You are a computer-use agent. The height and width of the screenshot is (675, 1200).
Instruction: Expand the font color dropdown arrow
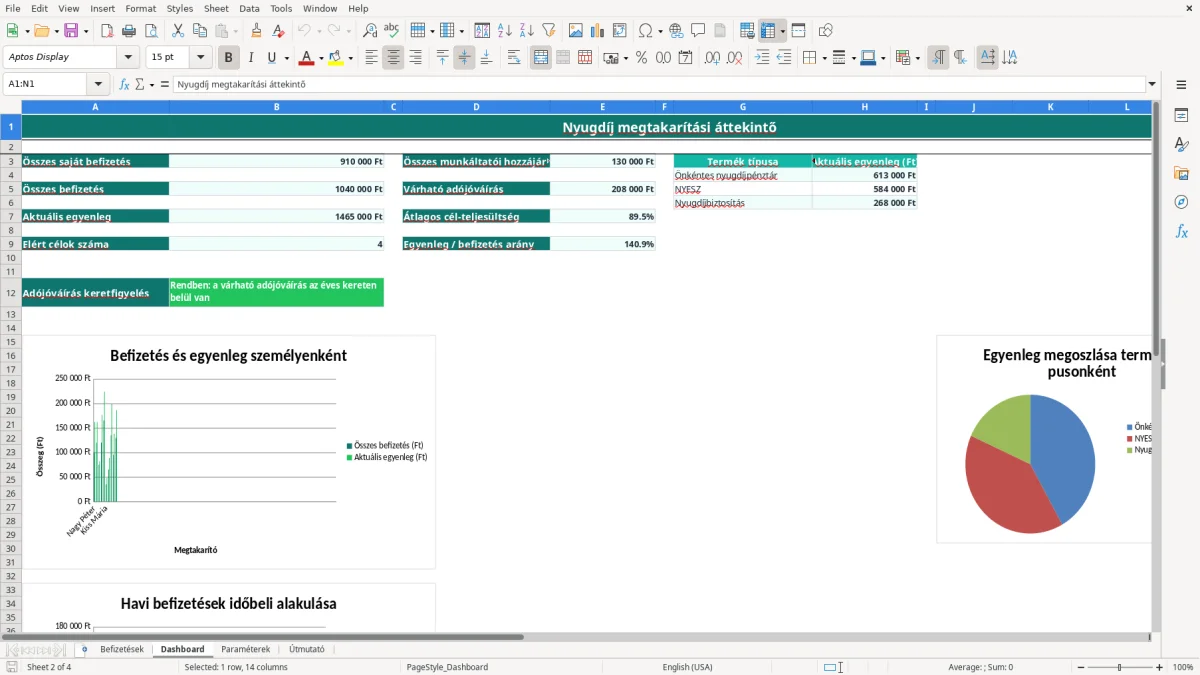(x=320, y=58)
